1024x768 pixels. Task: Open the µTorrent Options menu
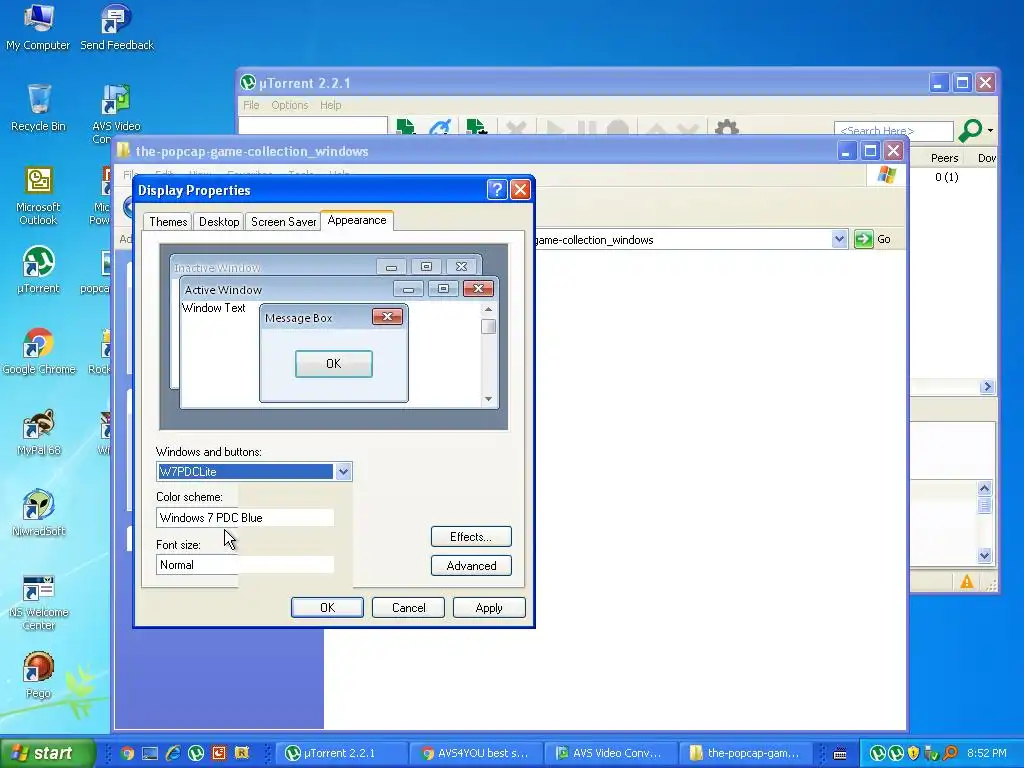pyautogui.click(x=289, y=105)
